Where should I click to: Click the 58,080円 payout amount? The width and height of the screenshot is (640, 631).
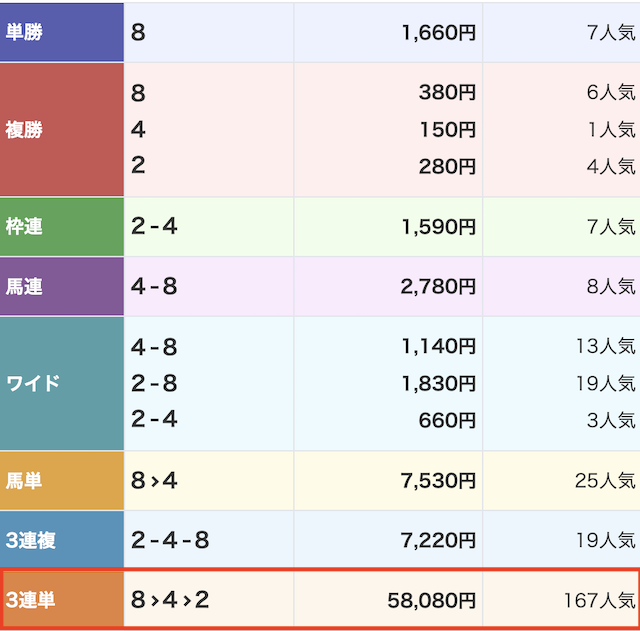click(431, 600)
